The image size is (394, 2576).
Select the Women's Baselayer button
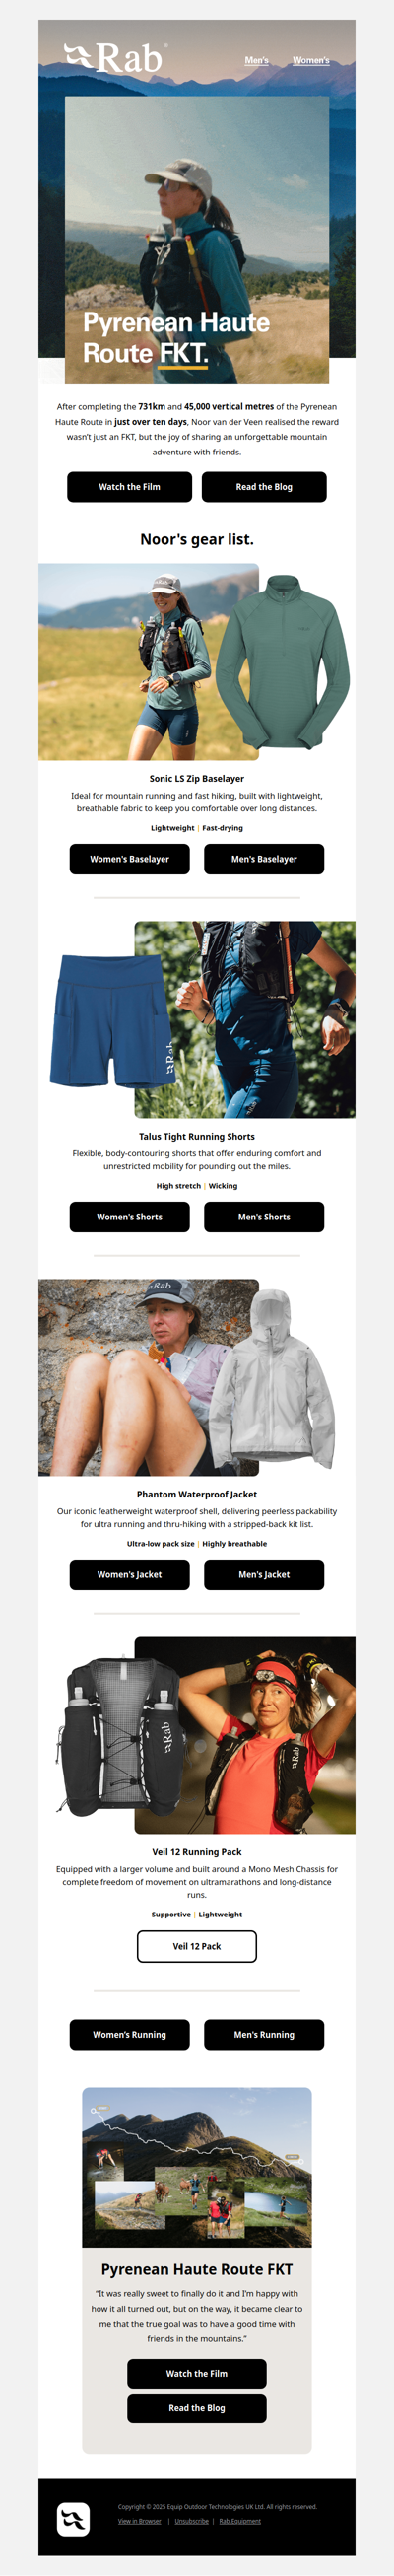[129, 859]
